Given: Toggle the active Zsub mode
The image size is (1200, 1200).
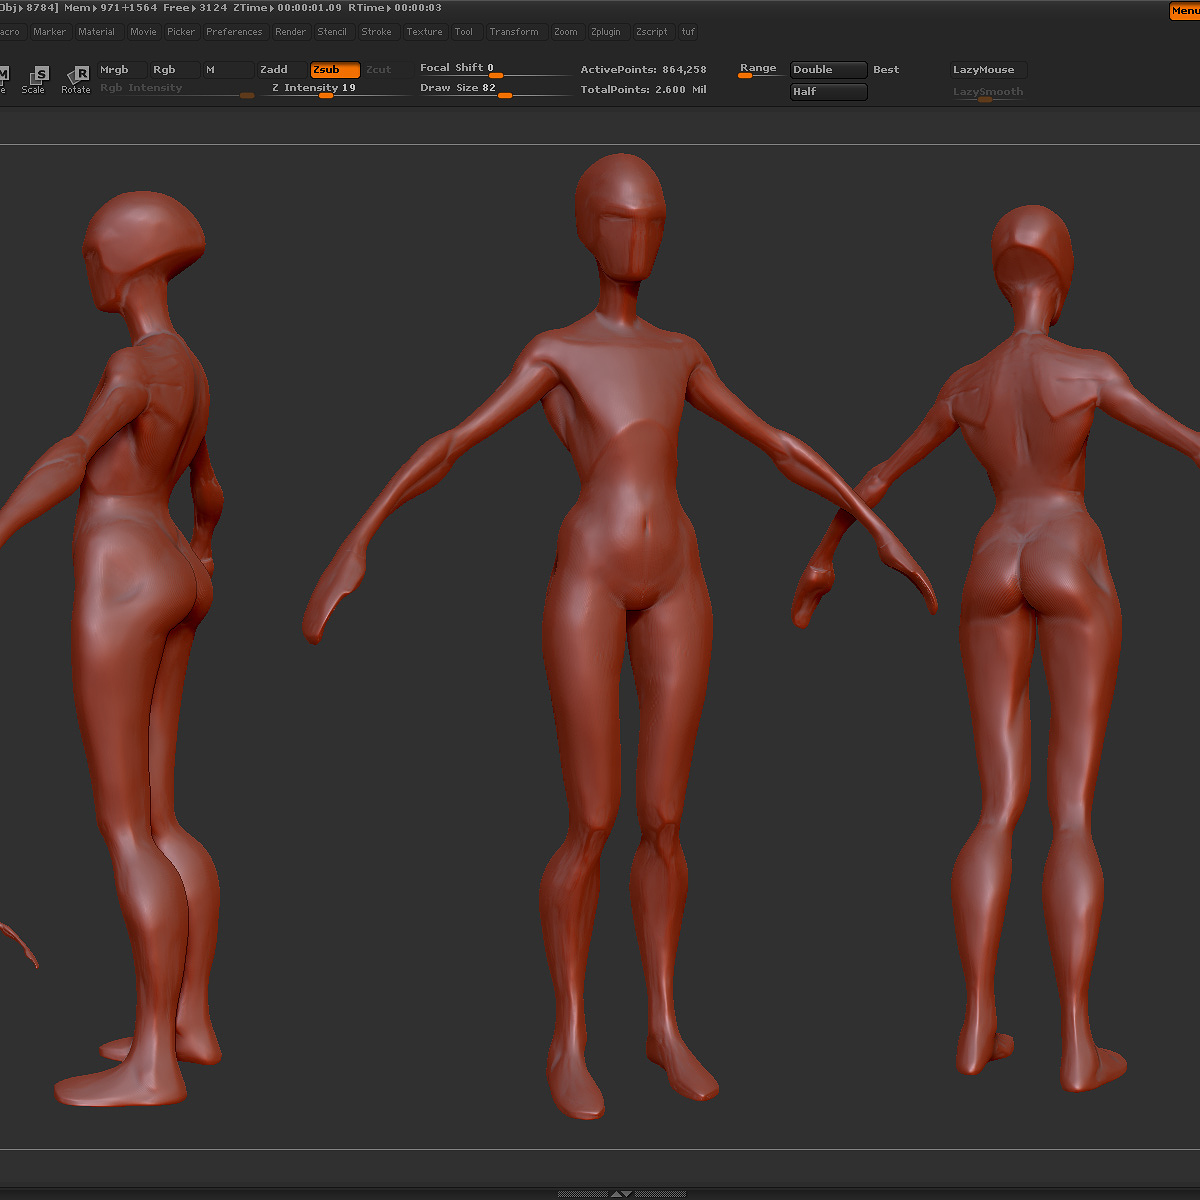Looking at the screenshot, I should (334, 70).
